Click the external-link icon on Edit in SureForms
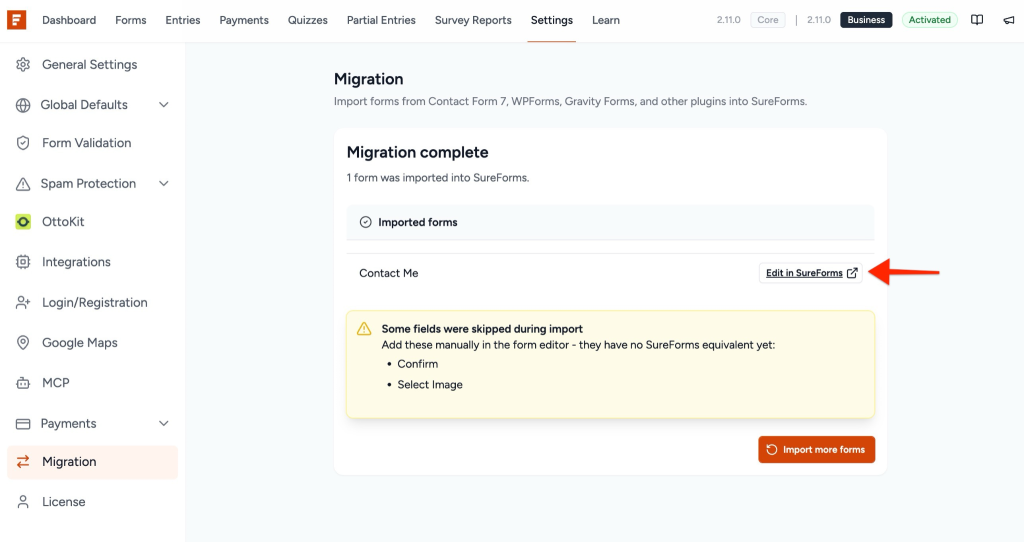 pos(852,273)
